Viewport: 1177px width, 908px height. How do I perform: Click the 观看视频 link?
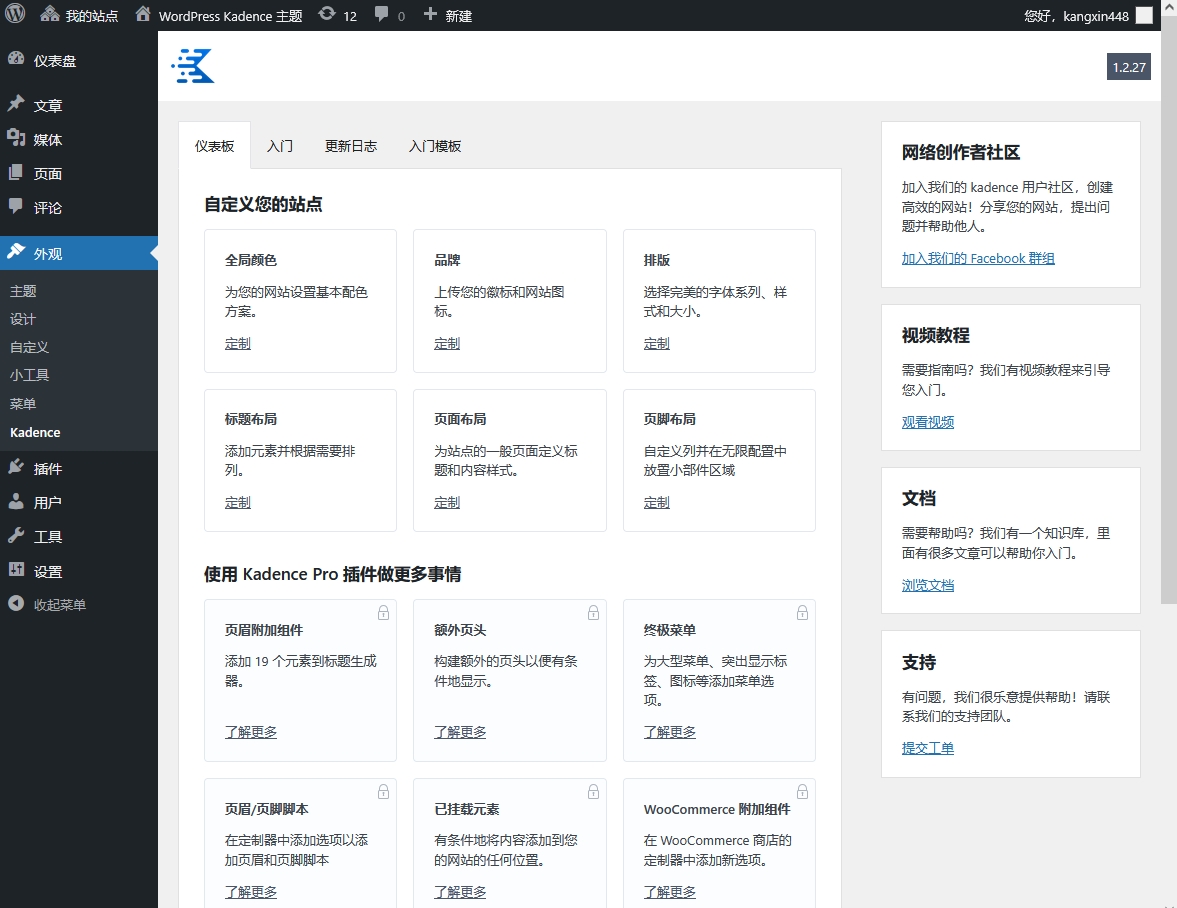[928, 422]
